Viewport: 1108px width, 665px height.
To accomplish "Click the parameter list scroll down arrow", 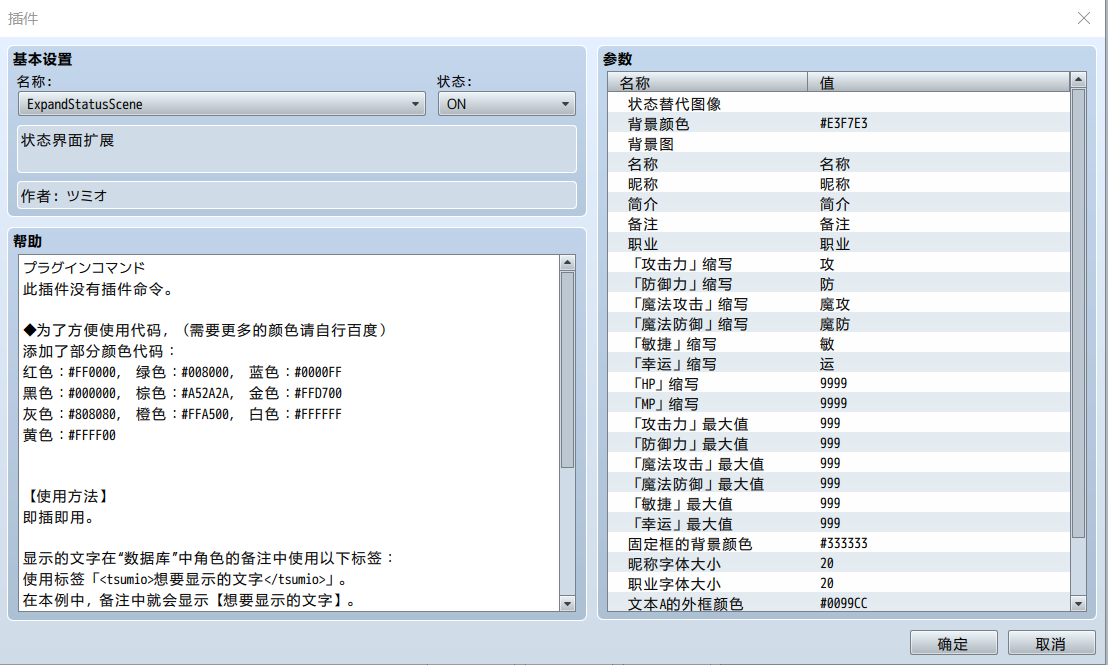I will 1078,604.
